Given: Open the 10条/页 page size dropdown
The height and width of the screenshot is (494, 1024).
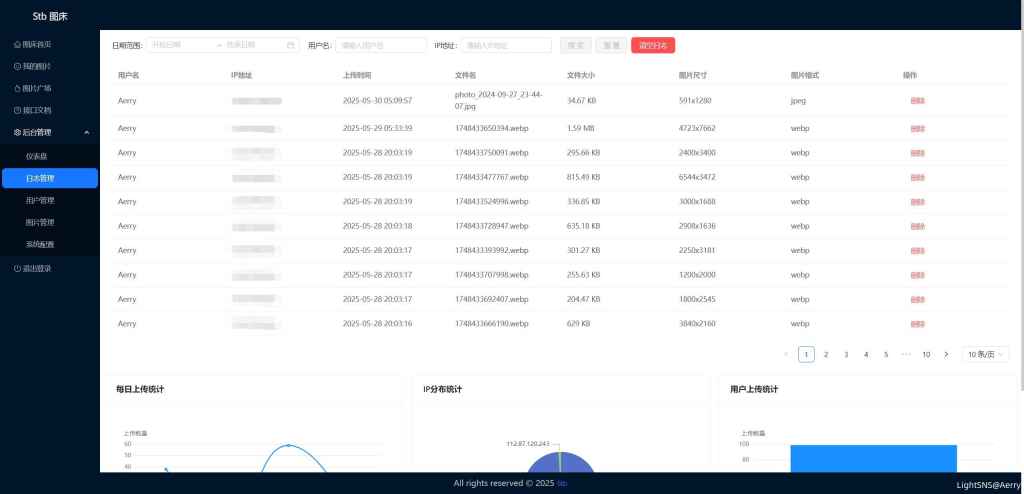Looking at the screenshot, I should [x=985, y=355].
